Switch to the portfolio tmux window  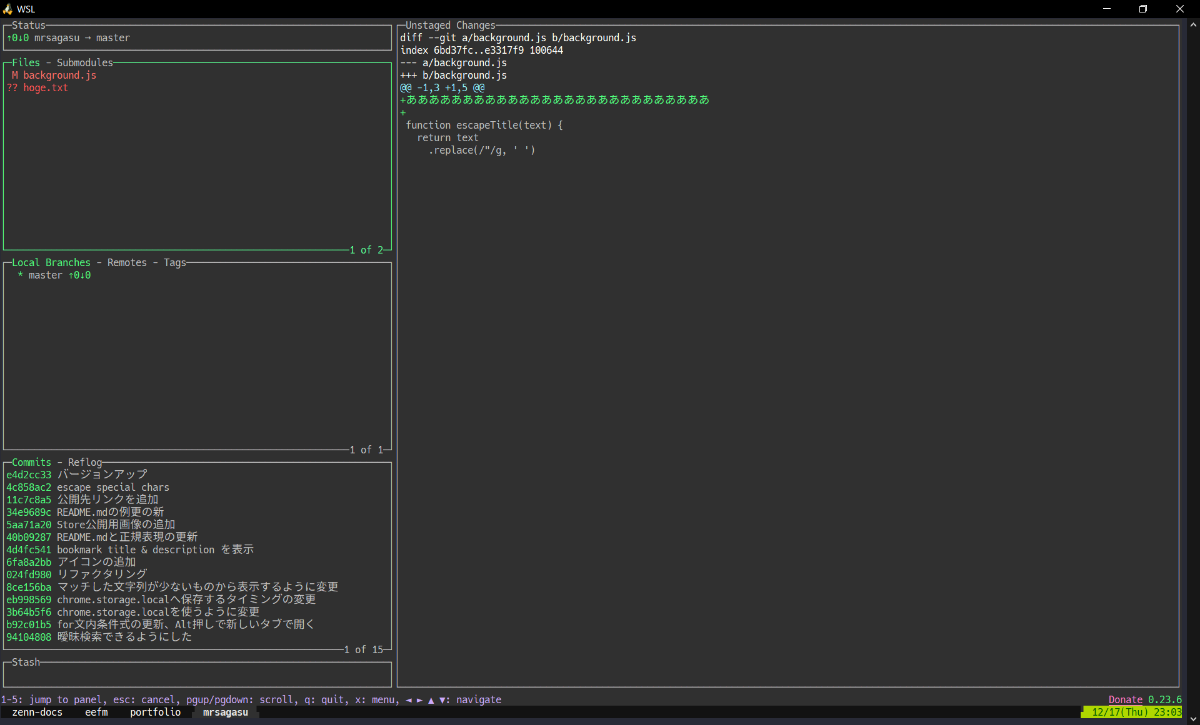155,712
